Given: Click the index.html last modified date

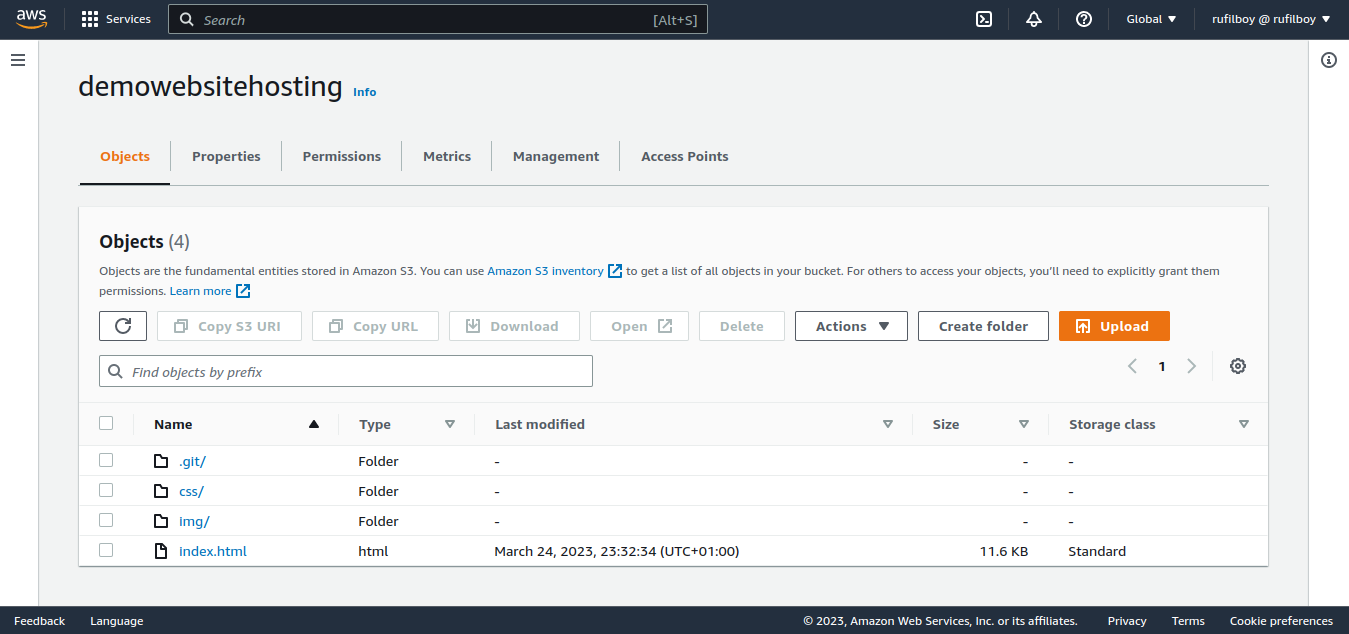Looking at the screenshot, I should click(617, 551).
